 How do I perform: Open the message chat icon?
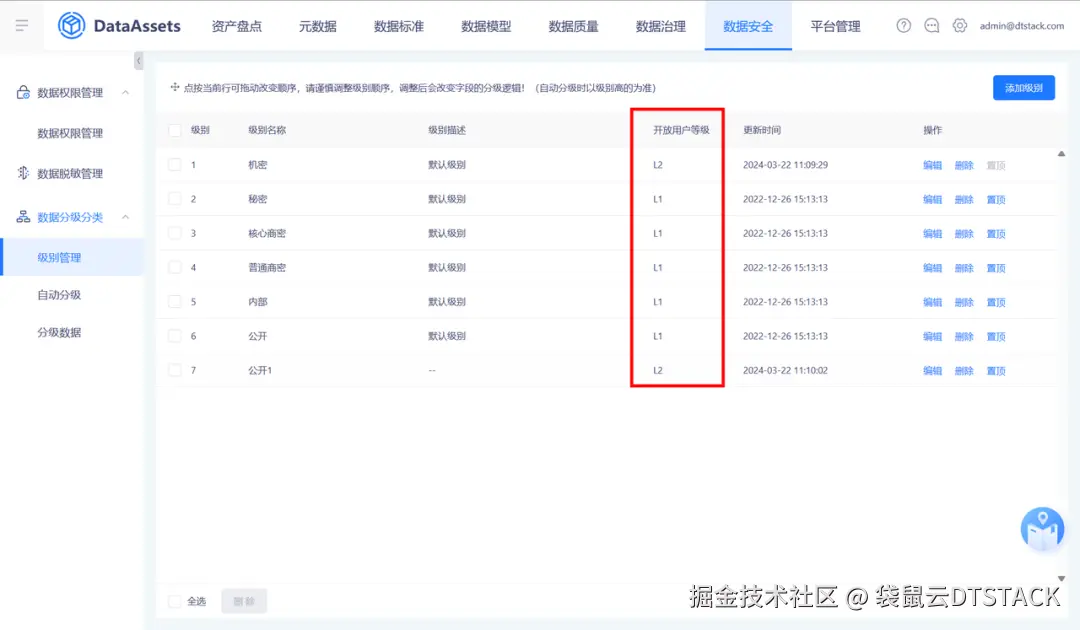click(931, 25)
